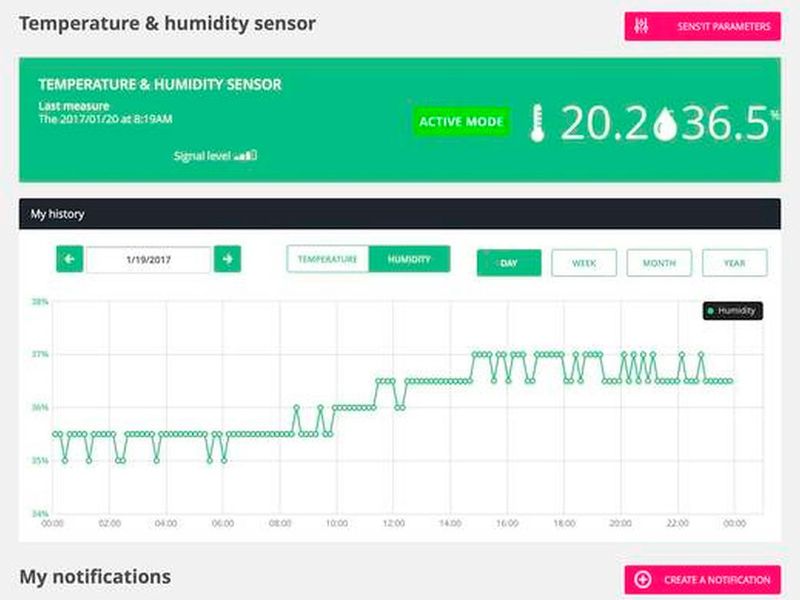Select the Month view tab
The height and width of the screenshot is (600, 800).
(659, 263)
